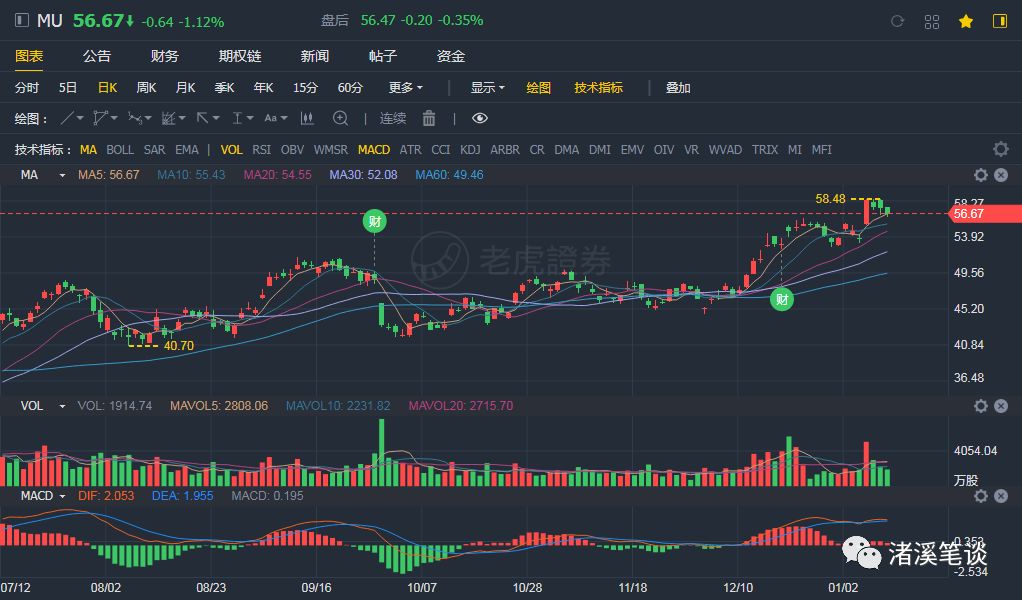Viewport: 1022px width, 600px height.
Task: Toggle the favorite star for MU
Action: point(966,21)
